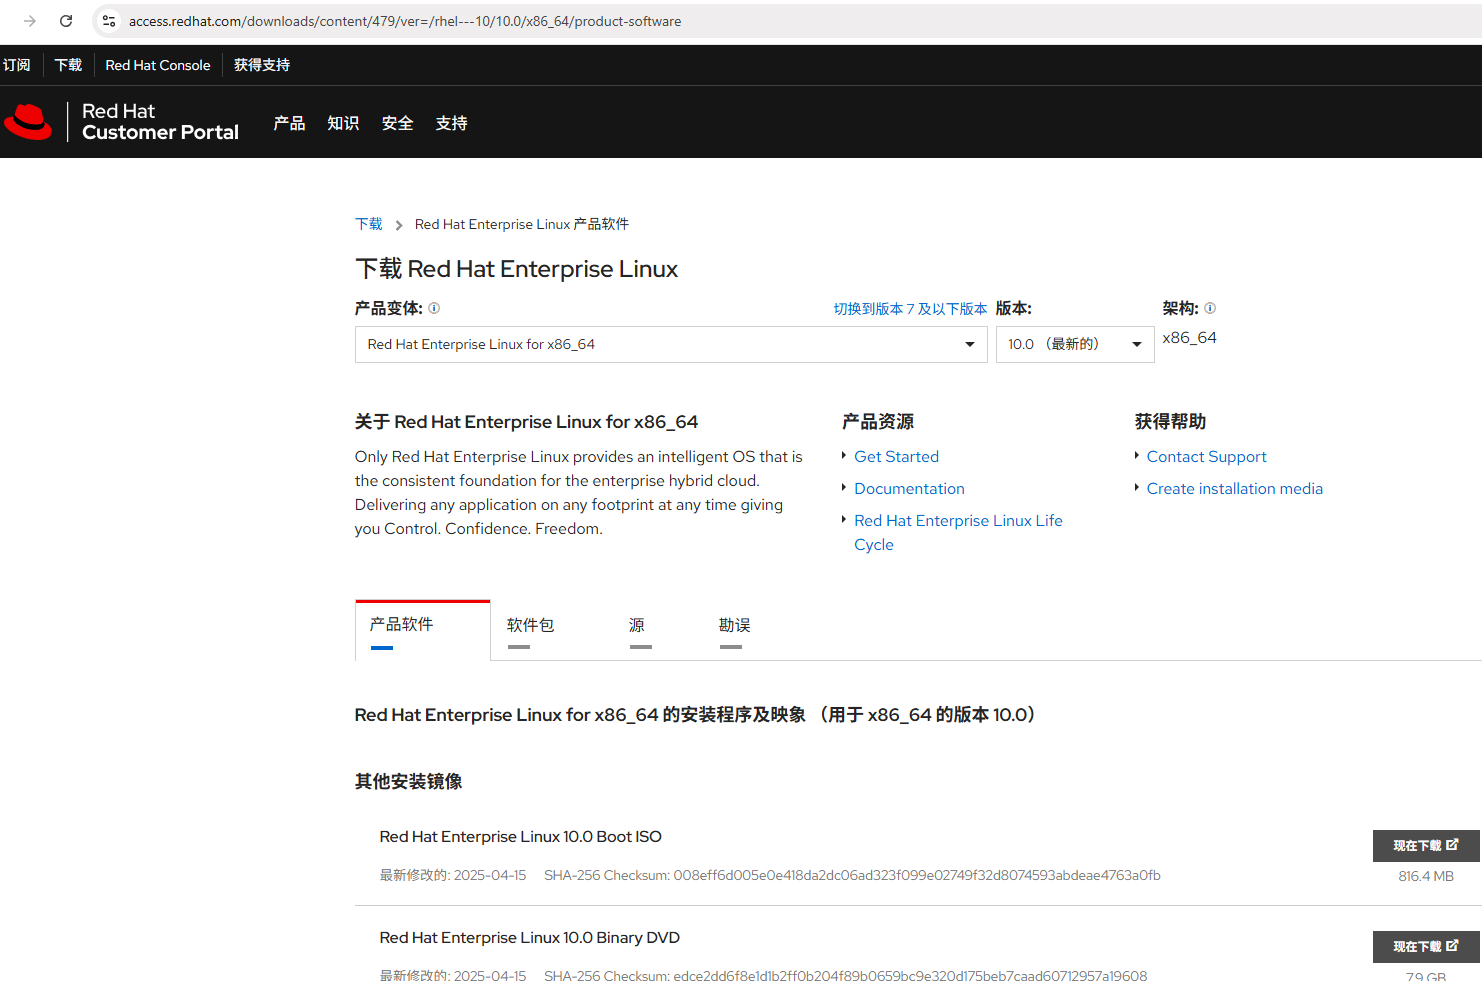Image resolution: width=1482 pixels, height=981 pixels.
Task: Open the 10.0 version dropdown
Action: click(1075, 344)
